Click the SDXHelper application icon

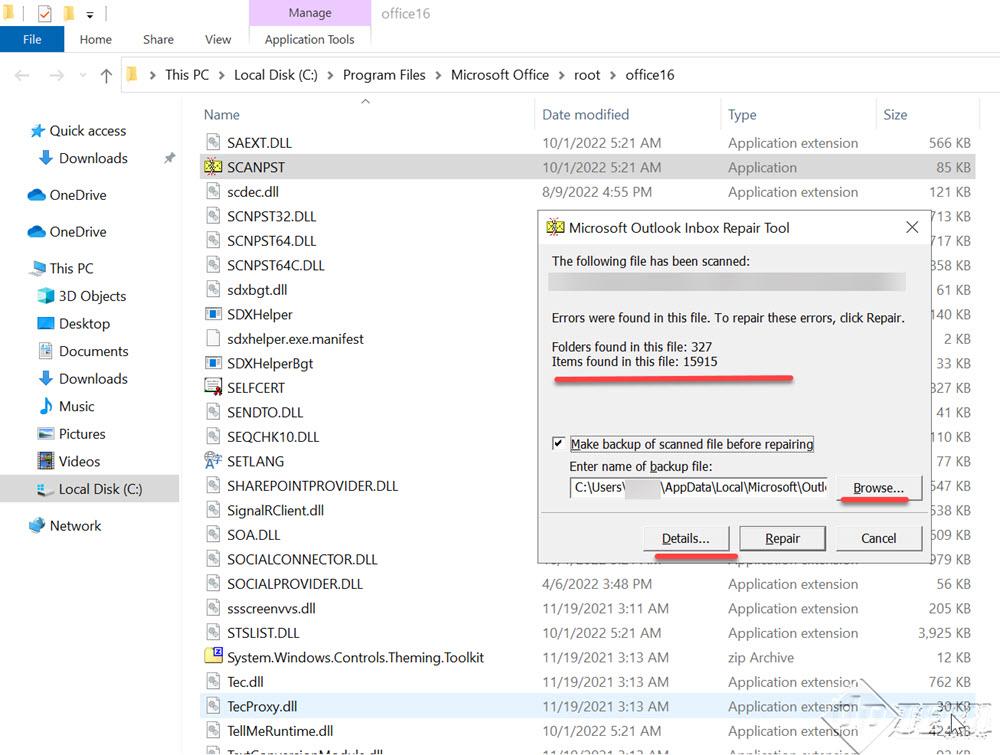[x=213, y=314]
